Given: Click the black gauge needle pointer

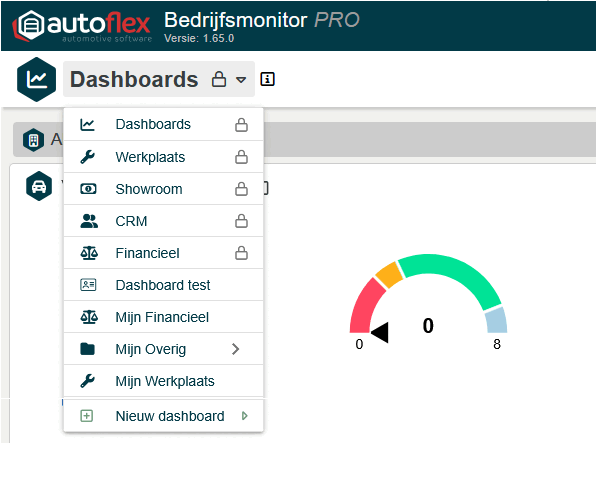Looking at the screenshot, I should pyautogui.click(x=380, y=332).
